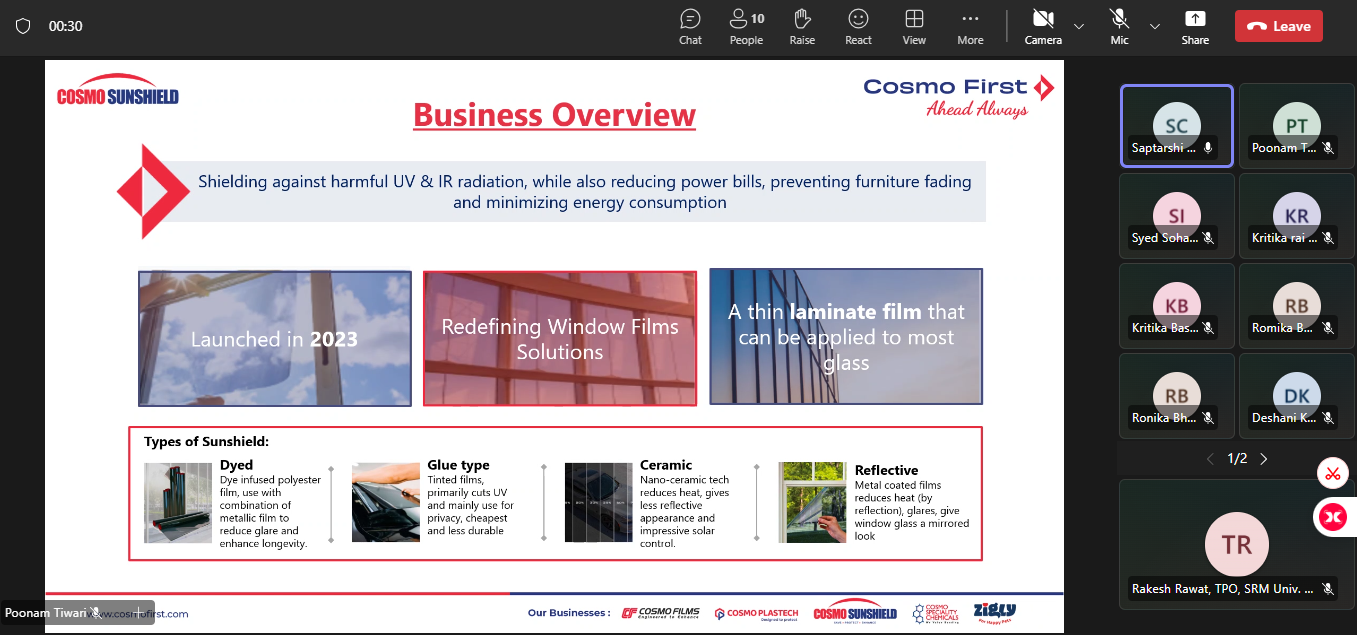Click the "Business Overview" slide heading

click(x=554, y=115)
